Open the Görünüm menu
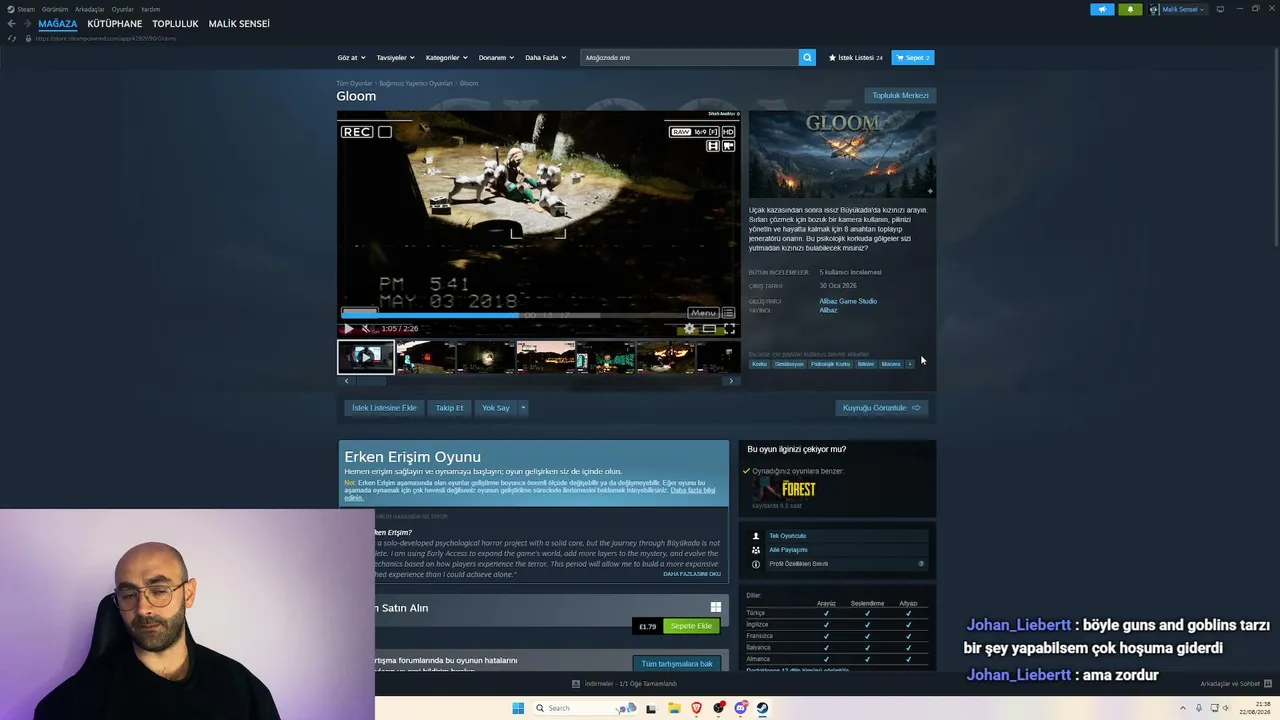The height and width of the screenshot is (720, 1280). (55, 9)
